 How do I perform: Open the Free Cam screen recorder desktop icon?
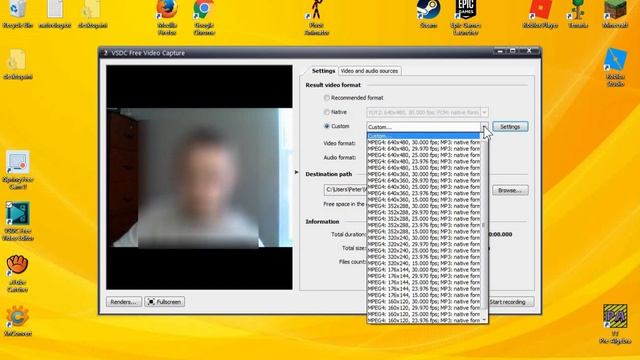(18, 170)
